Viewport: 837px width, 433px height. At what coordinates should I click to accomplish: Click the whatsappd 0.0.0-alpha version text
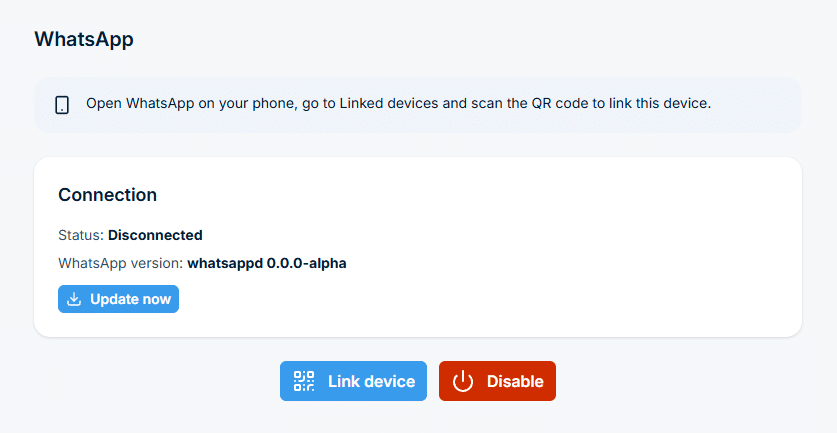tap(267, 263)
